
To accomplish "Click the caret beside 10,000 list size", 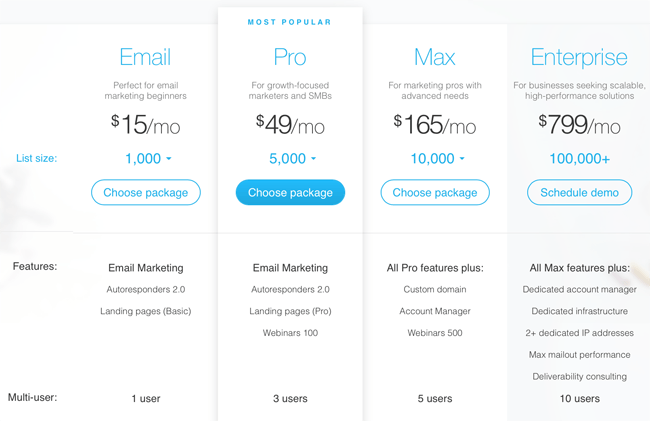I will coord(462,159).
